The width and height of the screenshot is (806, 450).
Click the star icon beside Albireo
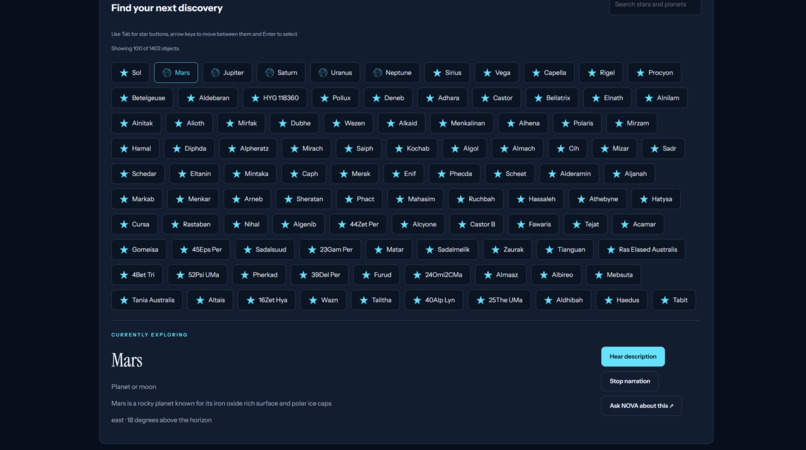(544, 275)
